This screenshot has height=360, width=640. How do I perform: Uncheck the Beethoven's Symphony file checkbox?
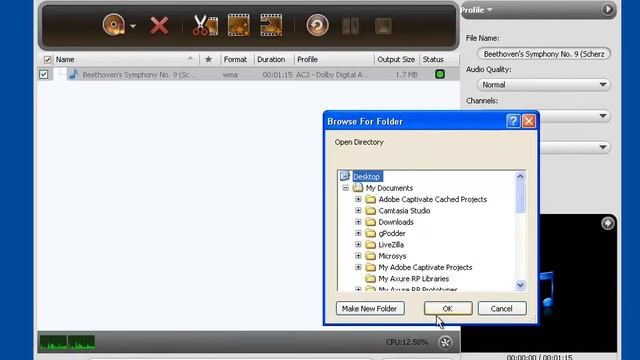point(44,74)
